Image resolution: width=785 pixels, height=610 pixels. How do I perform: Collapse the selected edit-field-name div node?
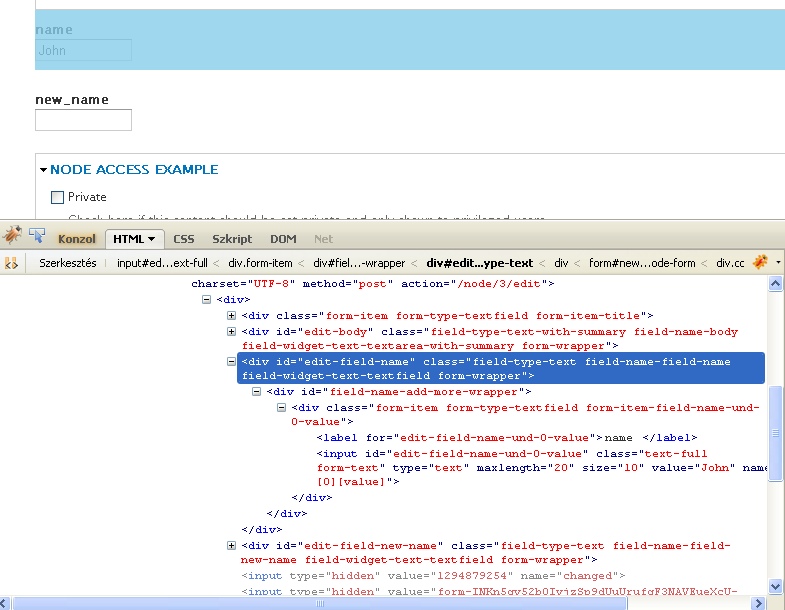point(232,362)
